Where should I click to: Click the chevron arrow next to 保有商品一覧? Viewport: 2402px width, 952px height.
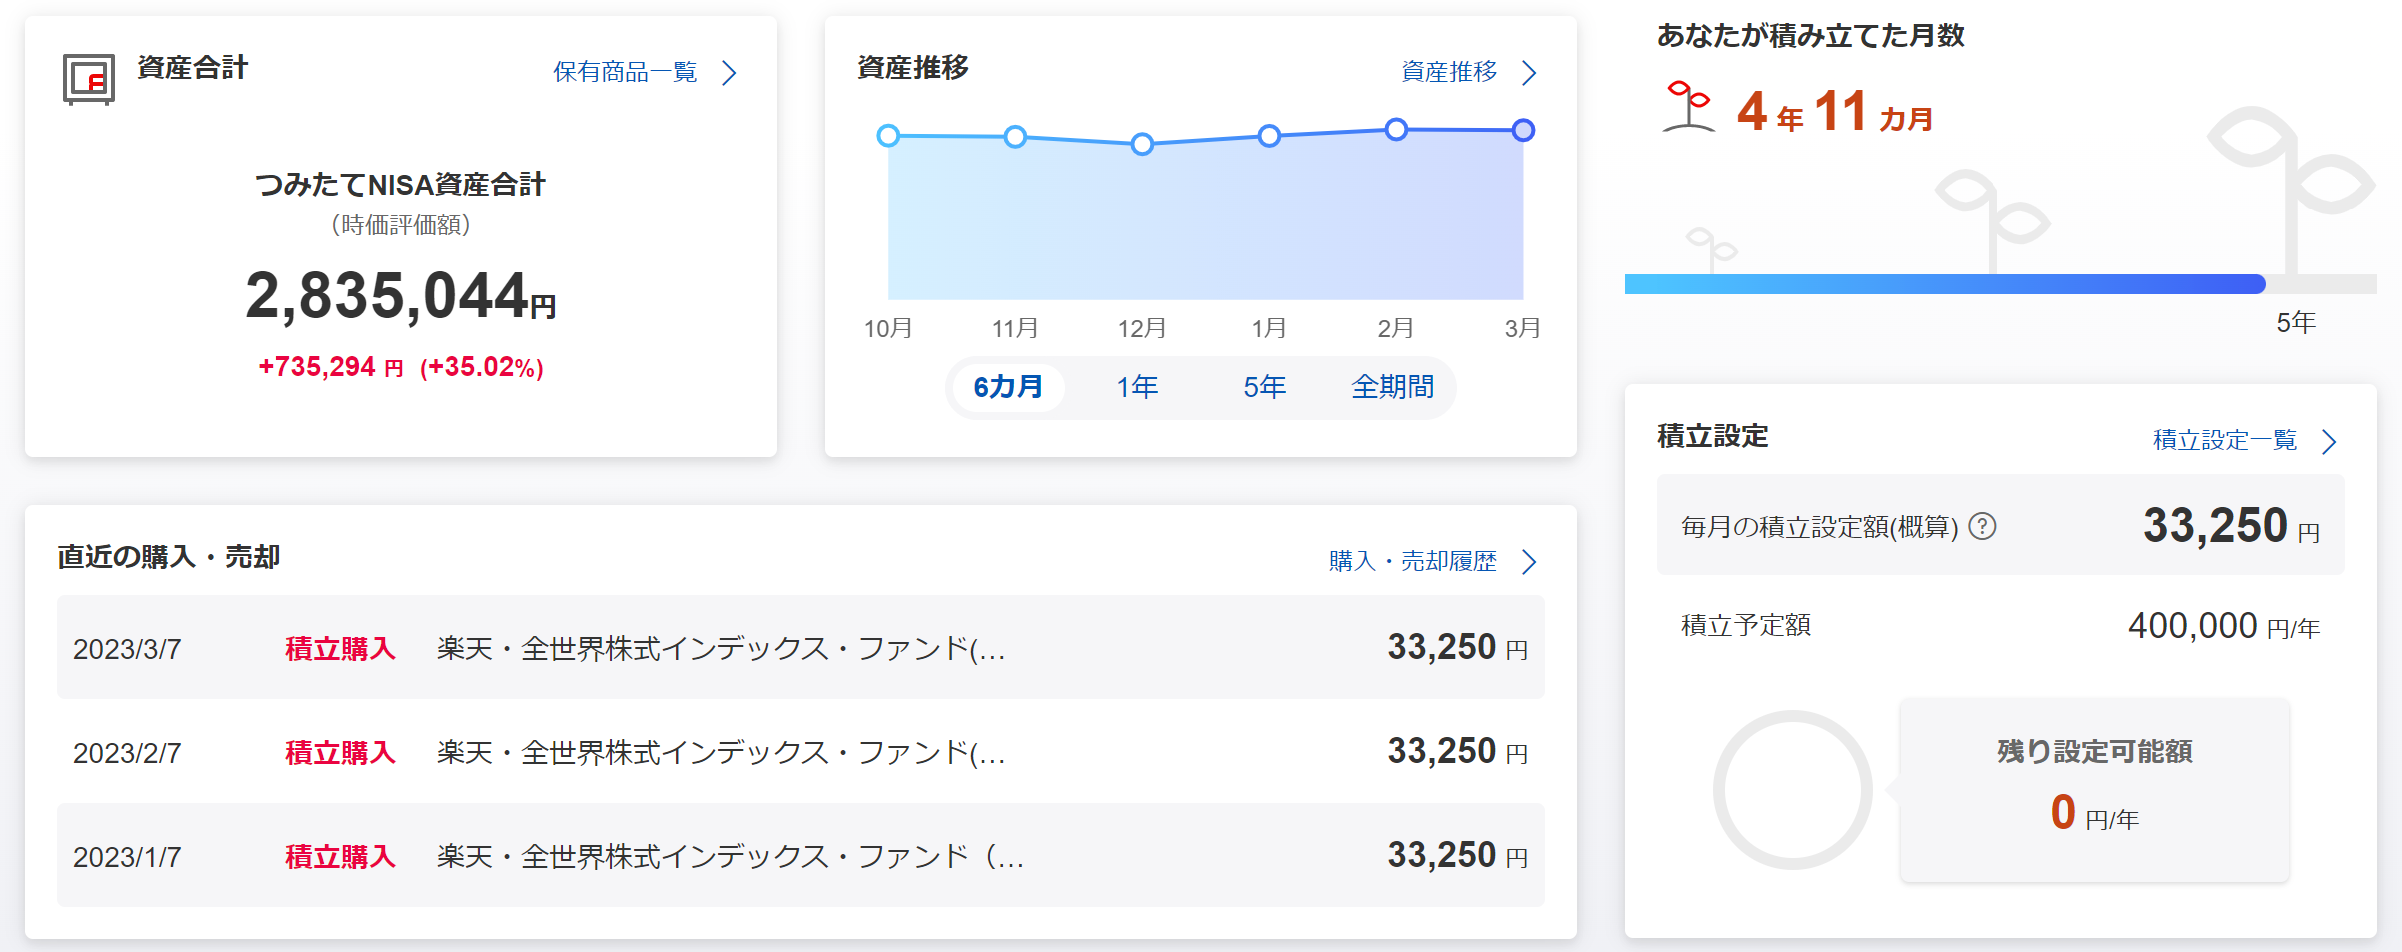click(730, 73)
